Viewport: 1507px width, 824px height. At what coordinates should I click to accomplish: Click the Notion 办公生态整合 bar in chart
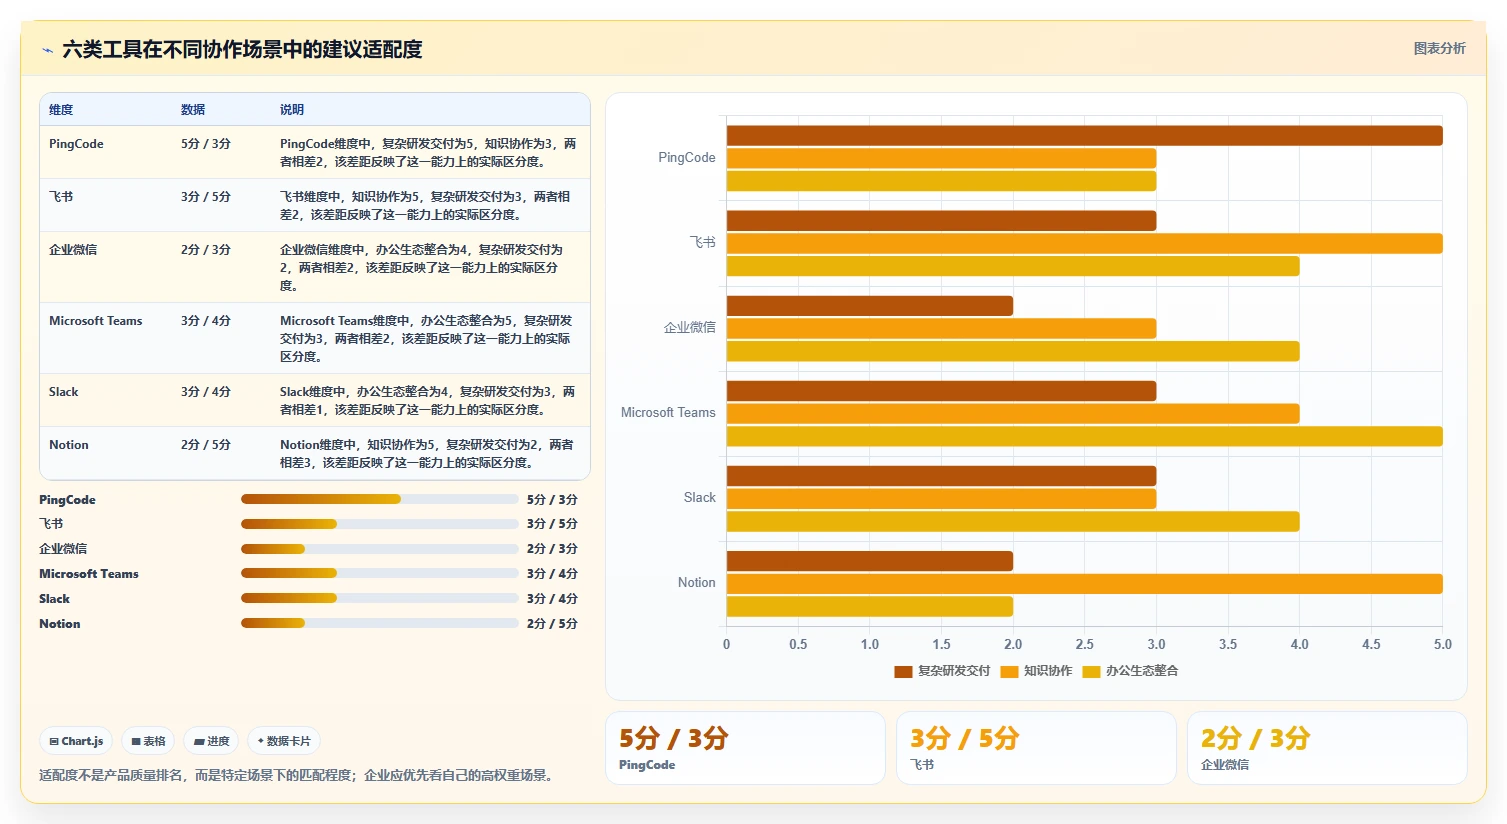pyautogui.click(x=870, y=606)
